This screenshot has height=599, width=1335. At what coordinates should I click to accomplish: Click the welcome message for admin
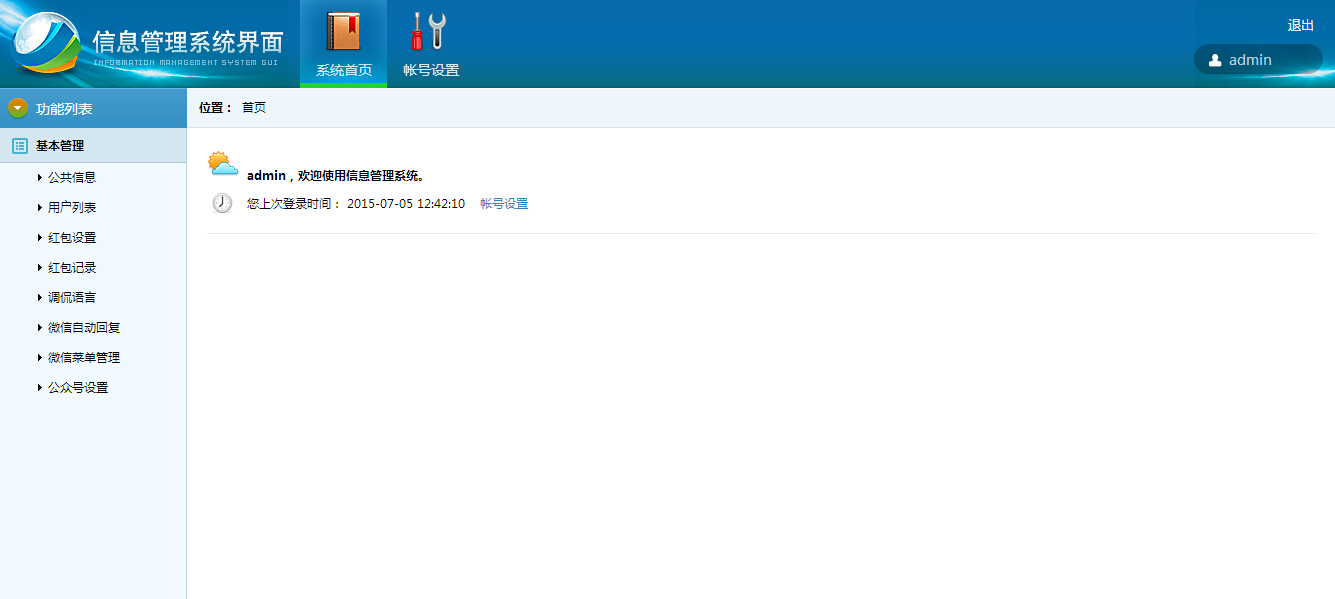pos(336,176)
